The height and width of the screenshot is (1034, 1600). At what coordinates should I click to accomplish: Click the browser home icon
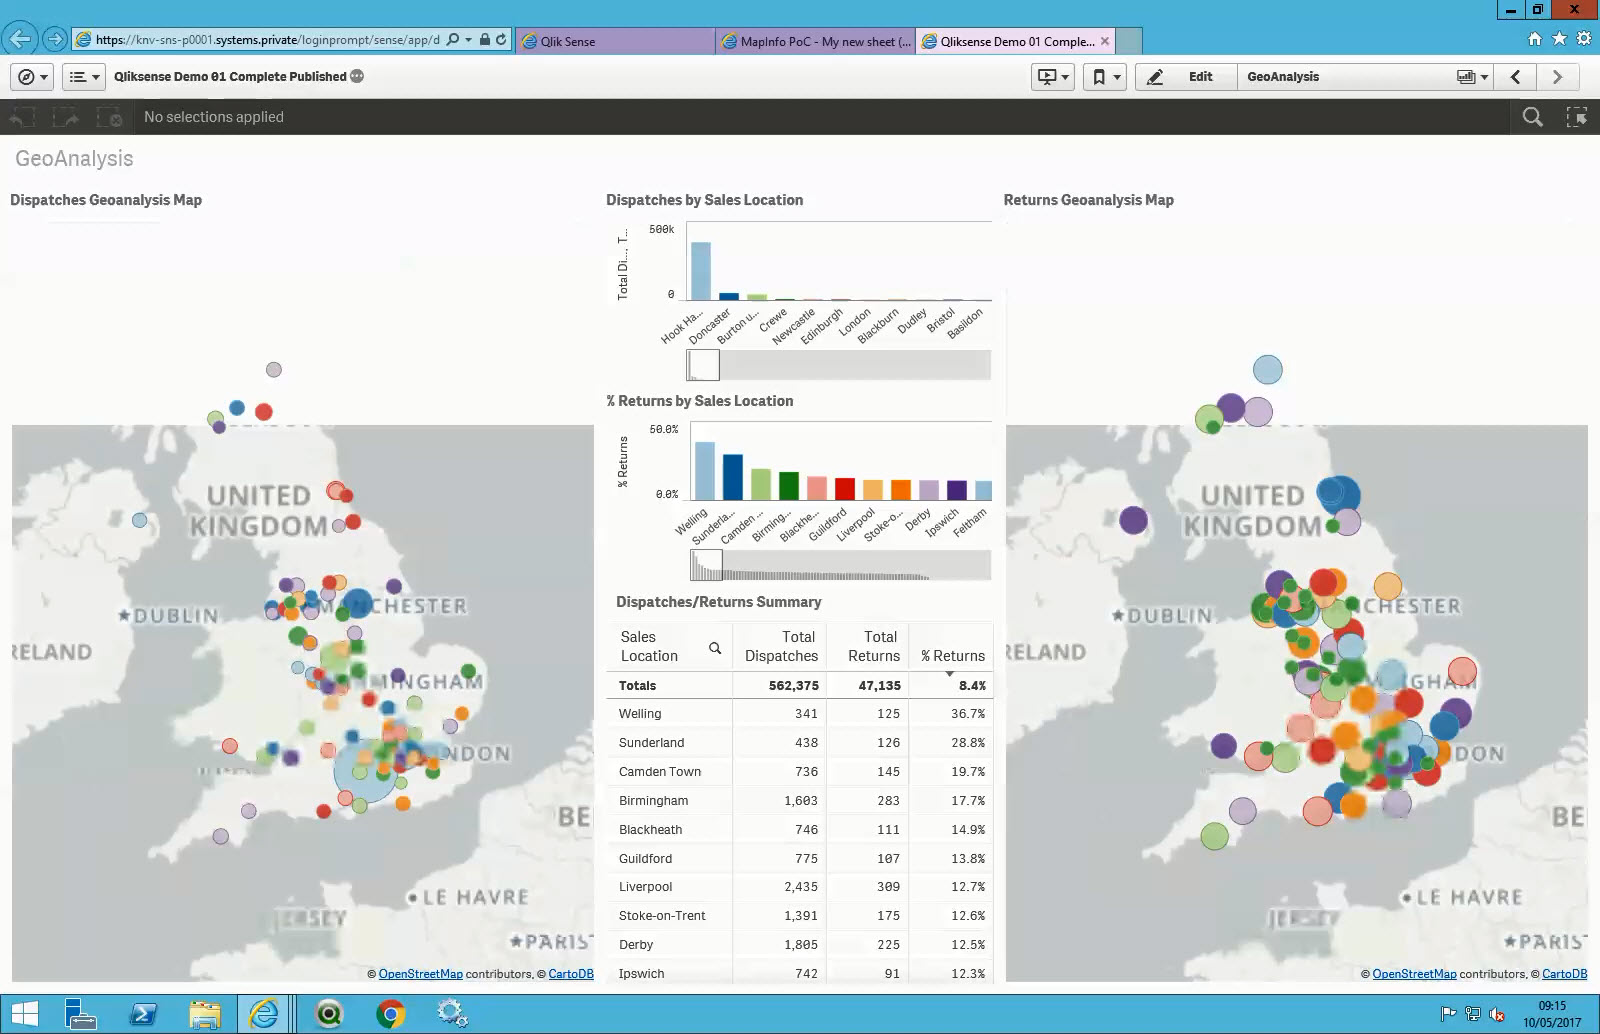(x=1535, y=39)
